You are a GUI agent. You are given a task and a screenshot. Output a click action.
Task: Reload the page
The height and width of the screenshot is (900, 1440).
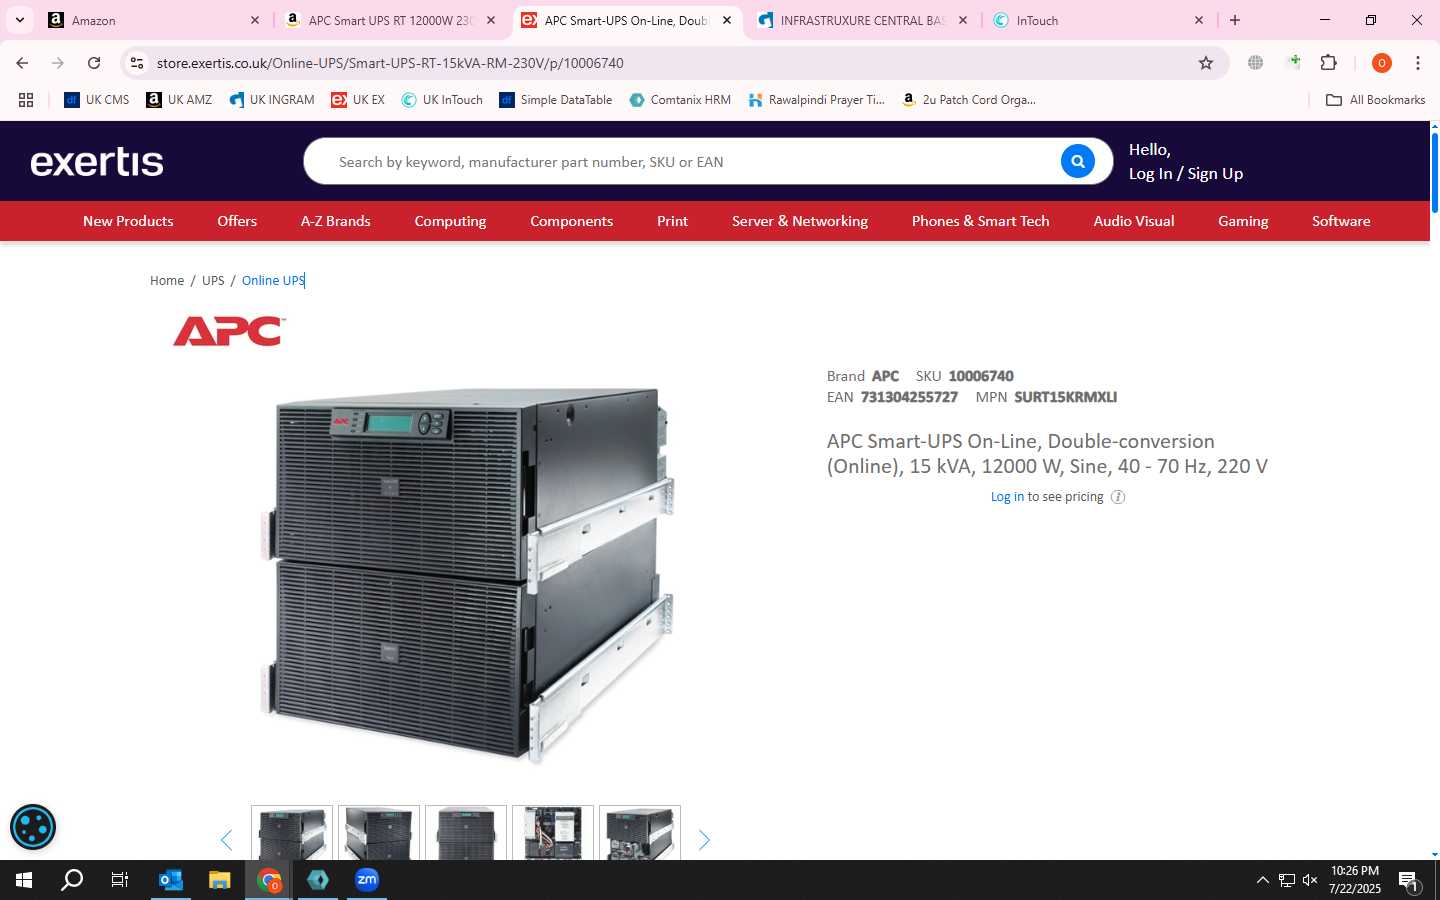[94, 63]
